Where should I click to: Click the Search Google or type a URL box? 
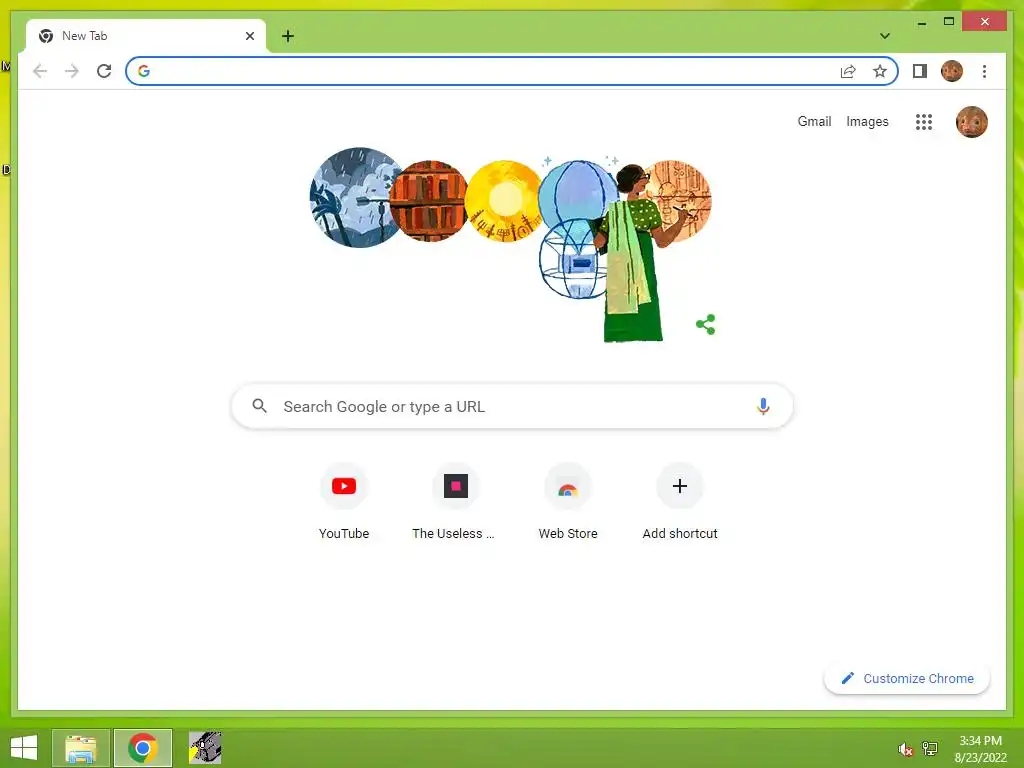point(512,406)
